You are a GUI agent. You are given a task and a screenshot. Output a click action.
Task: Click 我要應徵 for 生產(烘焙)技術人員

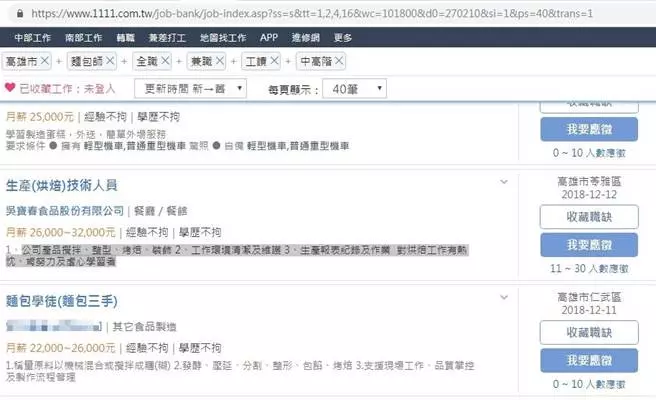click(x=589, y=245)
